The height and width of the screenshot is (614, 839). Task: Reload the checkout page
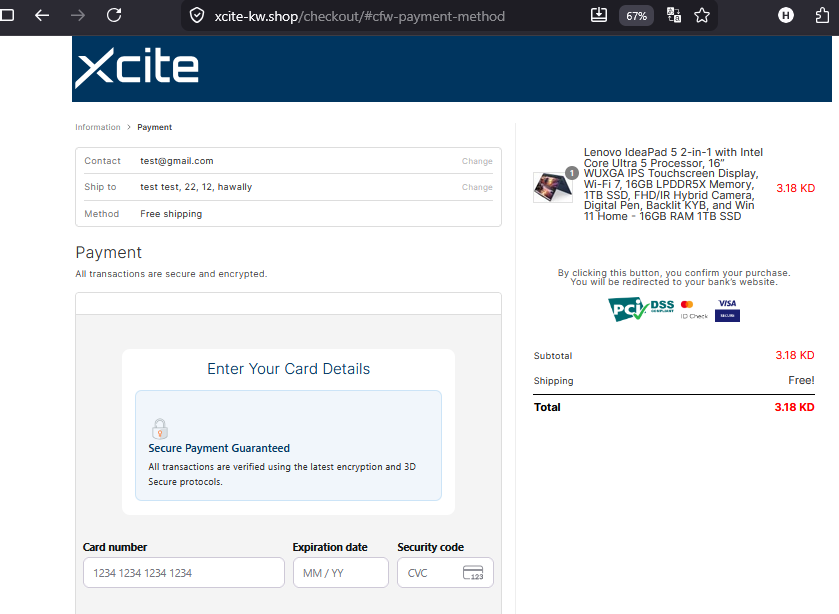pos(114,15)
